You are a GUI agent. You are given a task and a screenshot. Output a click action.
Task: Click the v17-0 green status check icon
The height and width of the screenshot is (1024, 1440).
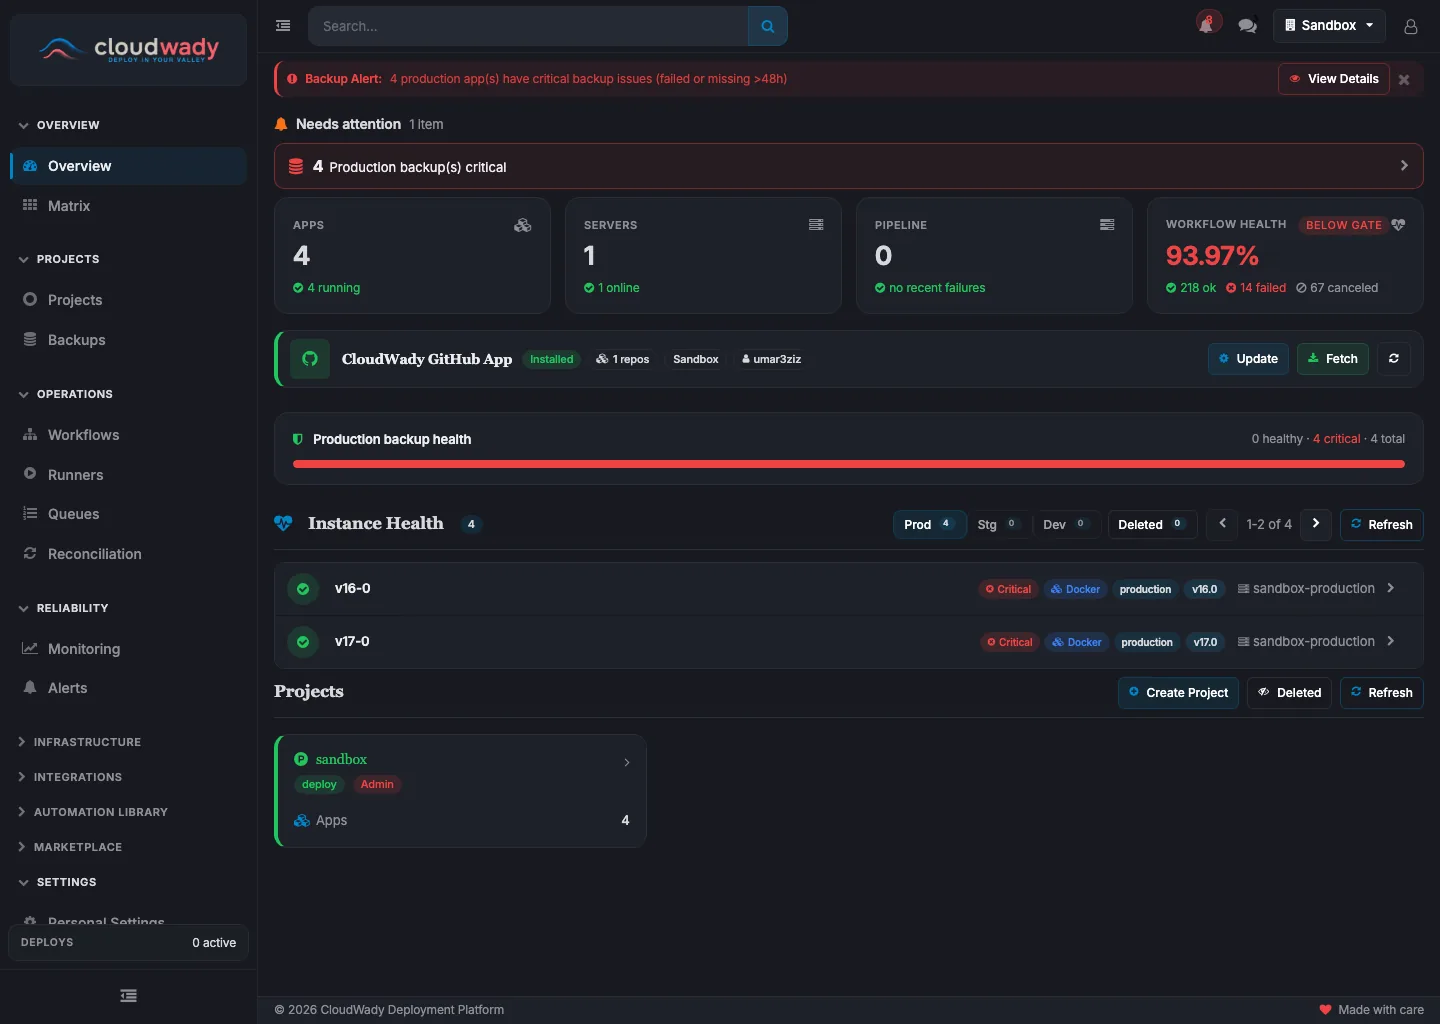pos(303,642)
